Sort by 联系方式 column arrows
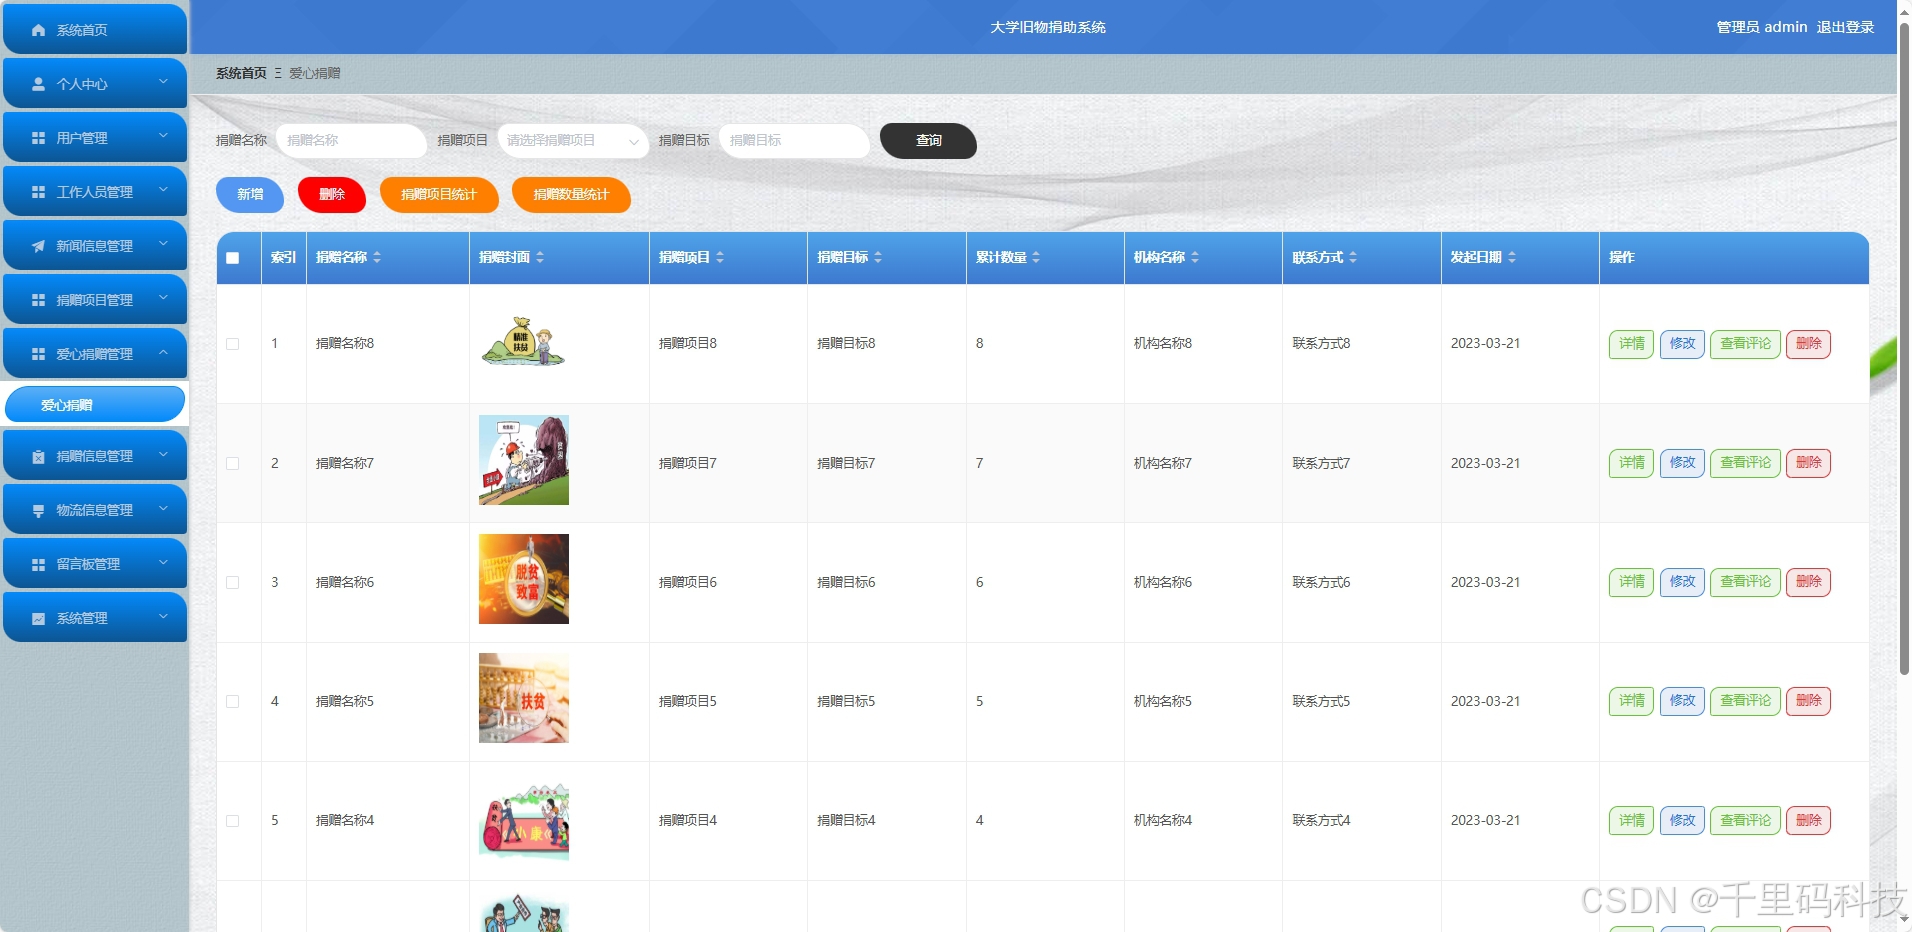1912x932 pixels. click(x=1353, y=257)
